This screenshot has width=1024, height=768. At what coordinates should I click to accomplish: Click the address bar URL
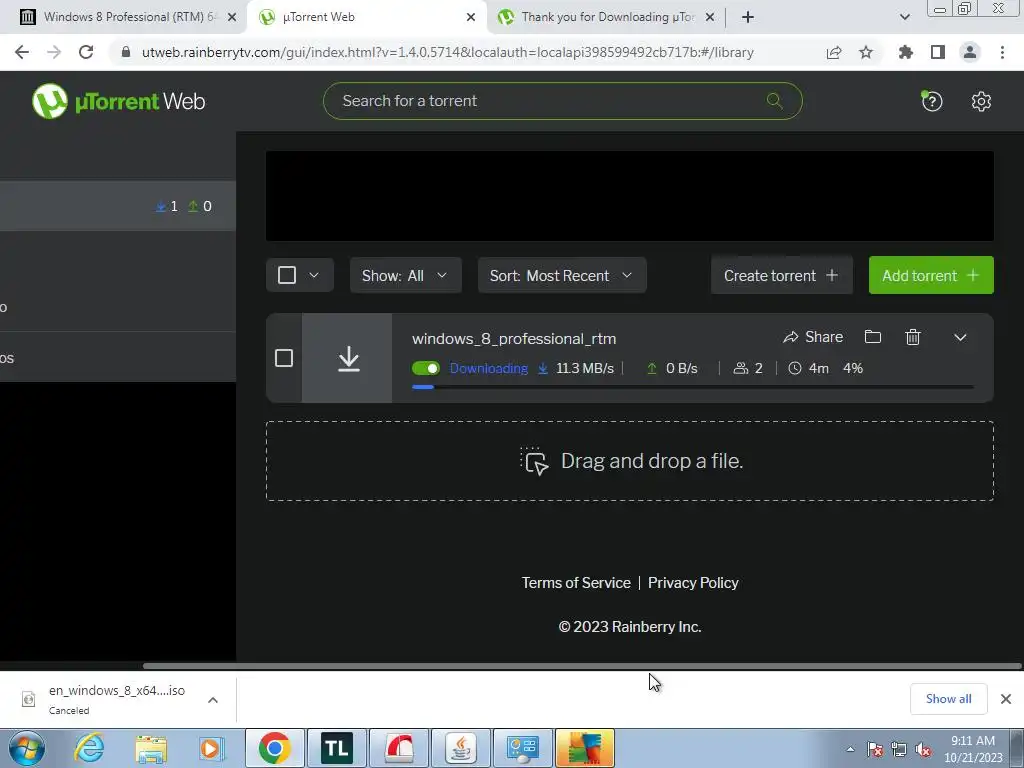447,52
